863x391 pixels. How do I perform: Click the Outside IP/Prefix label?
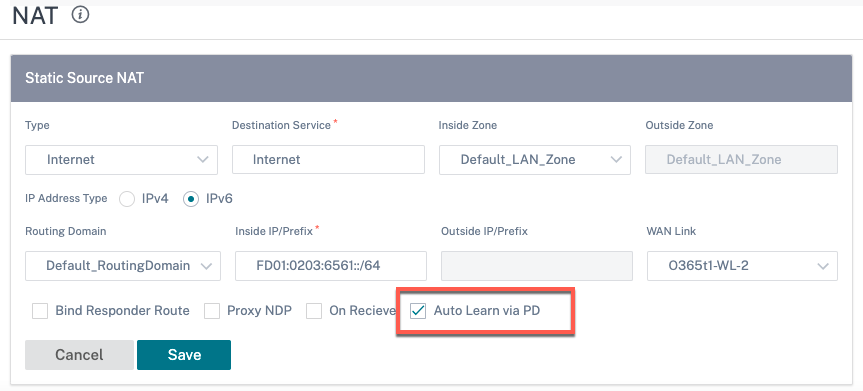point(484,231)
